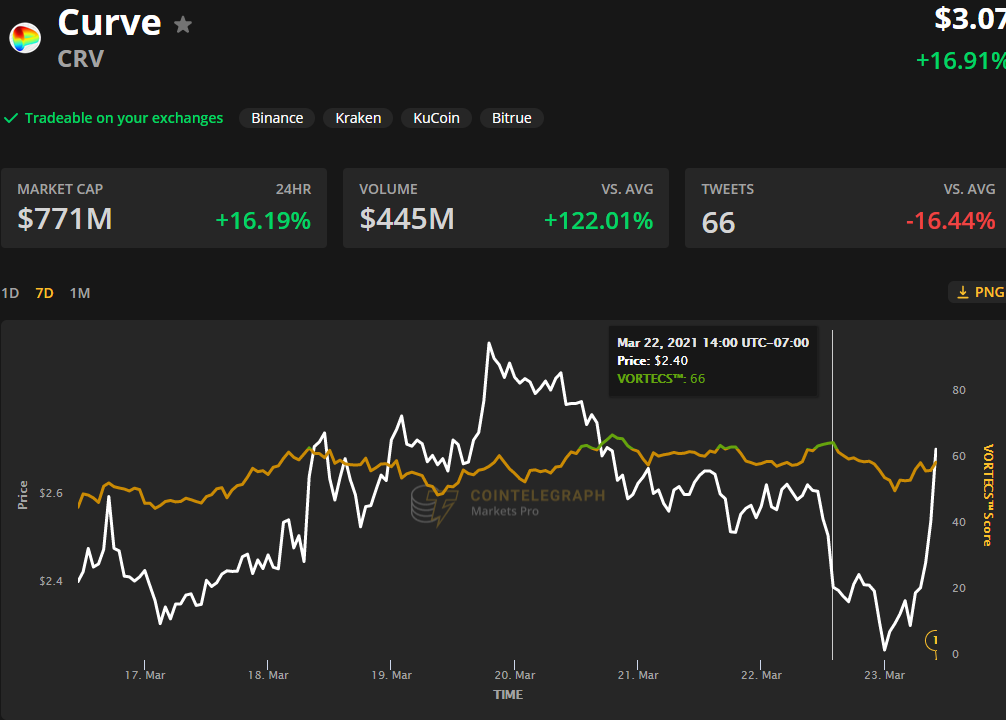Click the download arrow icon beside PNG
The image size is (1006, 720).
pyautogui.click(x=962, y=293)
